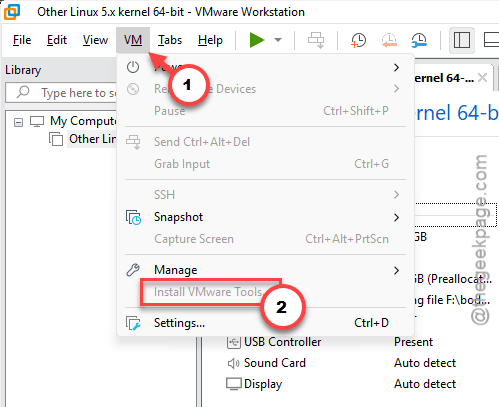Click the Send Ctrl+Alt+Del toolbar icon
This screenshot has height=407, width=499.
(316, 40)
